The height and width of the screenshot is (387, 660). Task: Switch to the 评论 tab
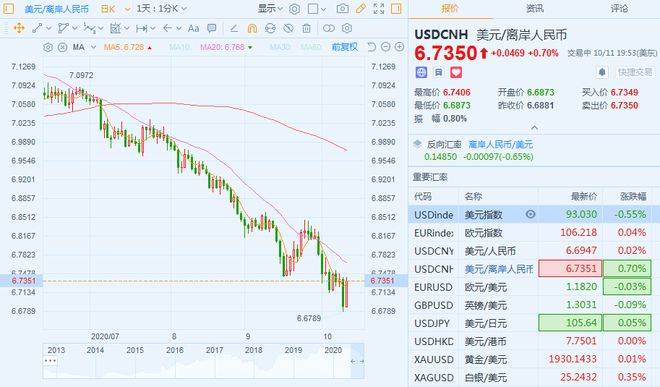point(619,8)
